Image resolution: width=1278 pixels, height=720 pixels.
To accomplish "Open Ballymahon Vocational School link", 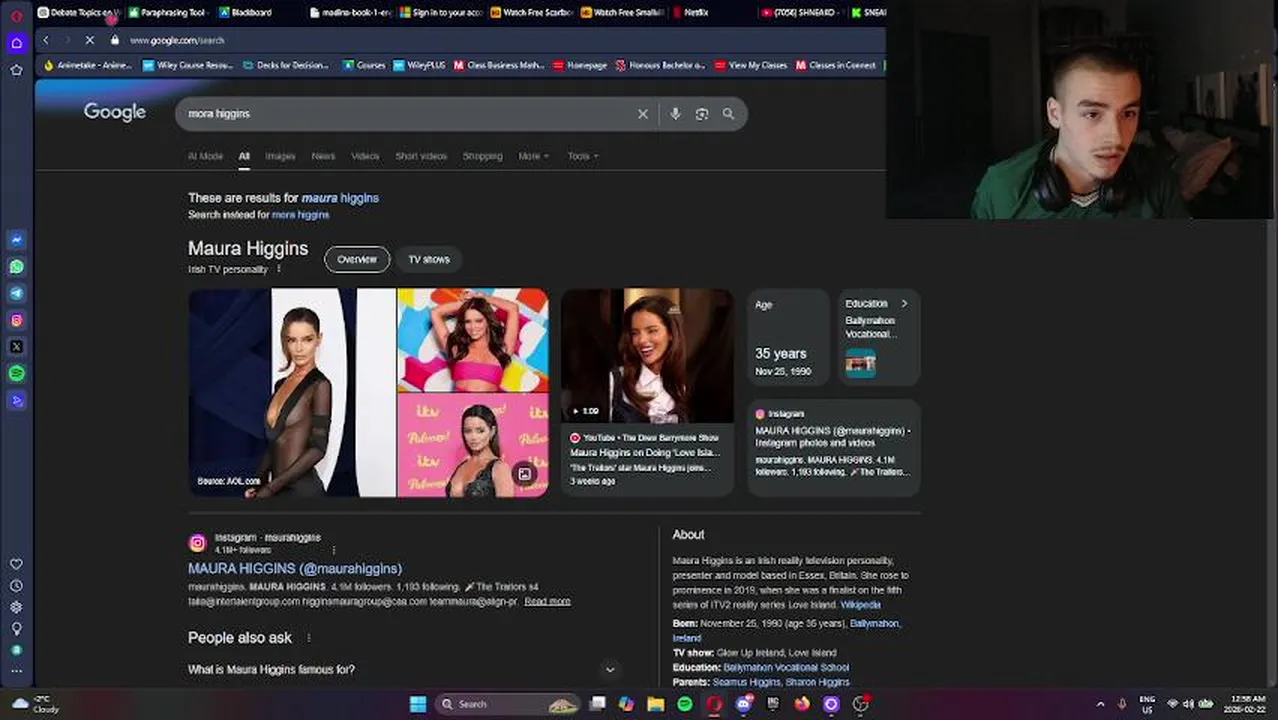I will coord(786,667).
